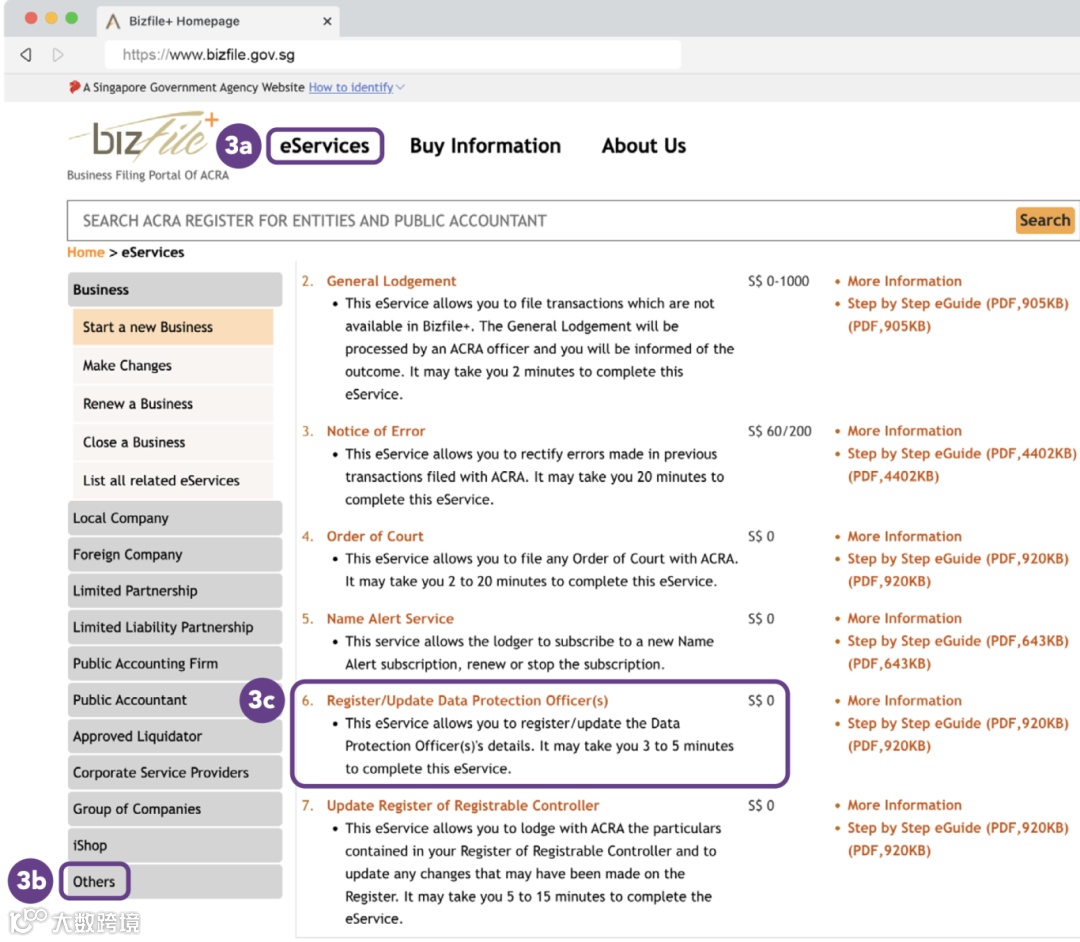Expand Public Accounting Firm section
Viewport: 1080px width, 942px height.
pyautogui.click(x=175, y=664)
